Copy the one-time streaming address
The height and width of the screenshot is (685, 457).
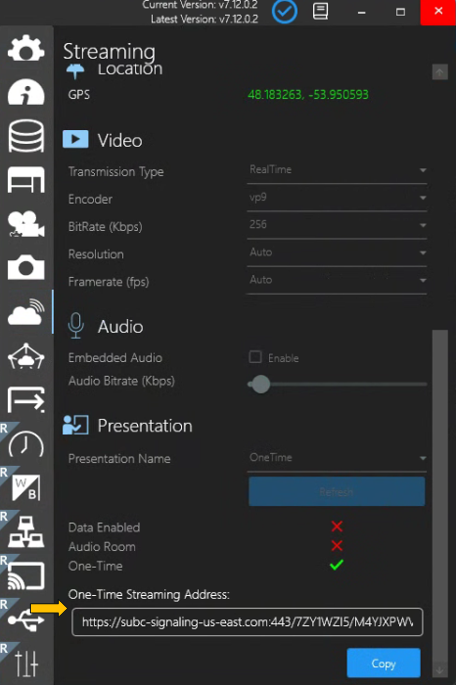pos(384,663)
